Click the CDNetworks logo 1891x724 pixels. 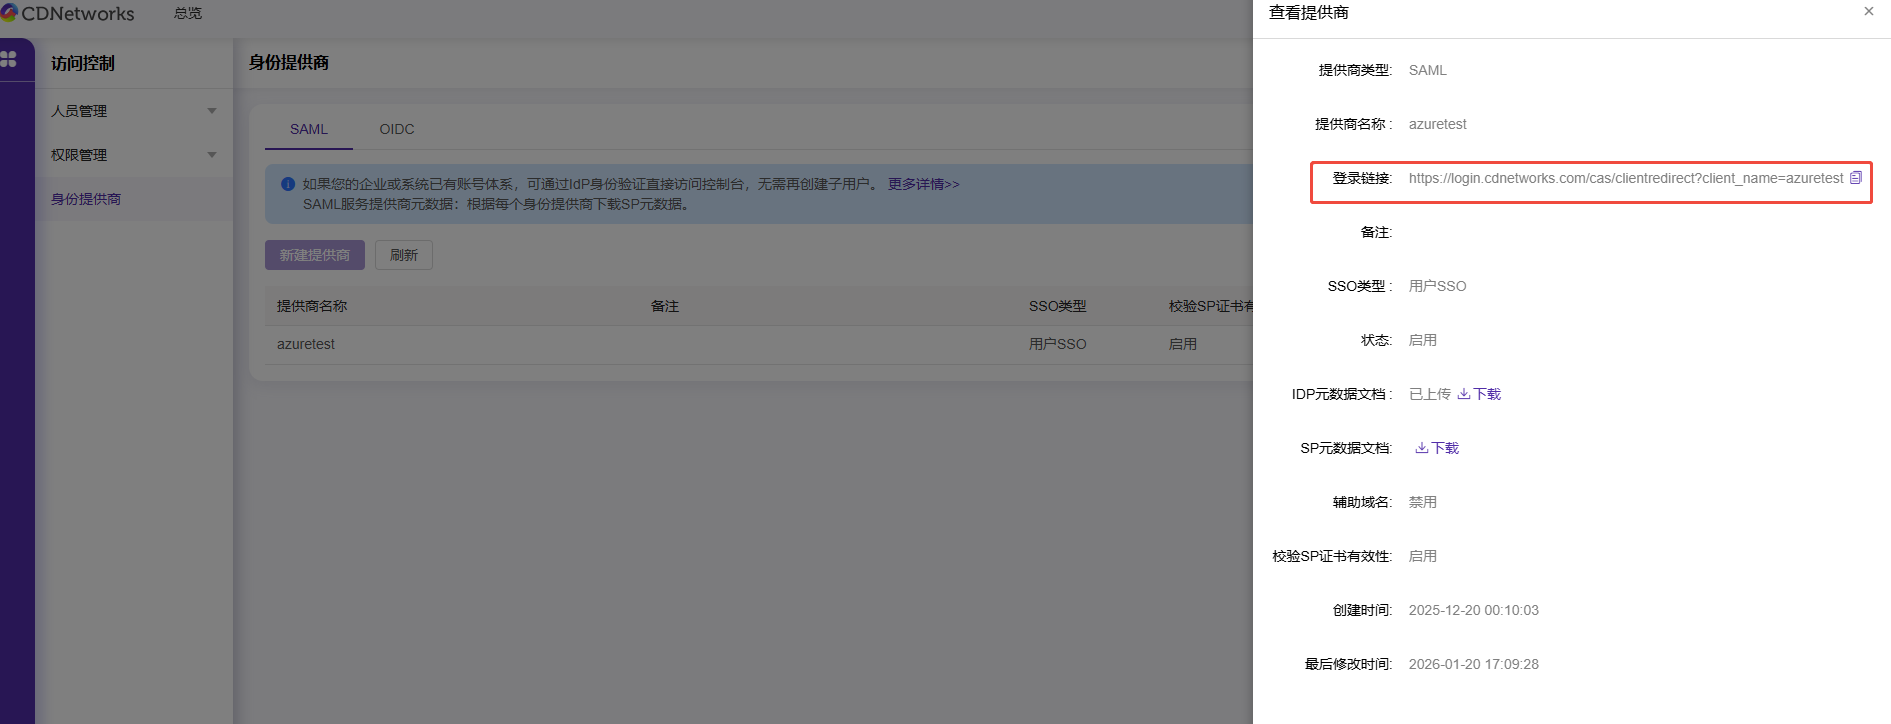(x=67, y=13)
